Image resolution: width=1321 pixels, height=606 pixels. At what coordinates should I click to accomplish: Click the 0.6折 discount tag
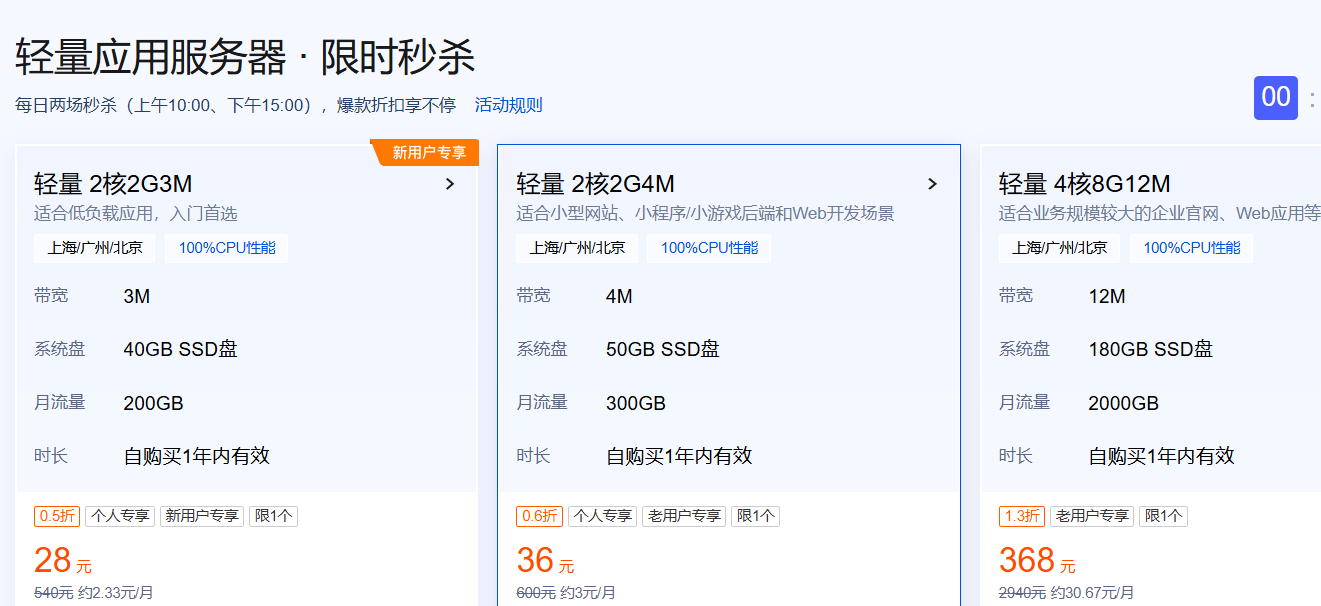[x=539, y=516]
